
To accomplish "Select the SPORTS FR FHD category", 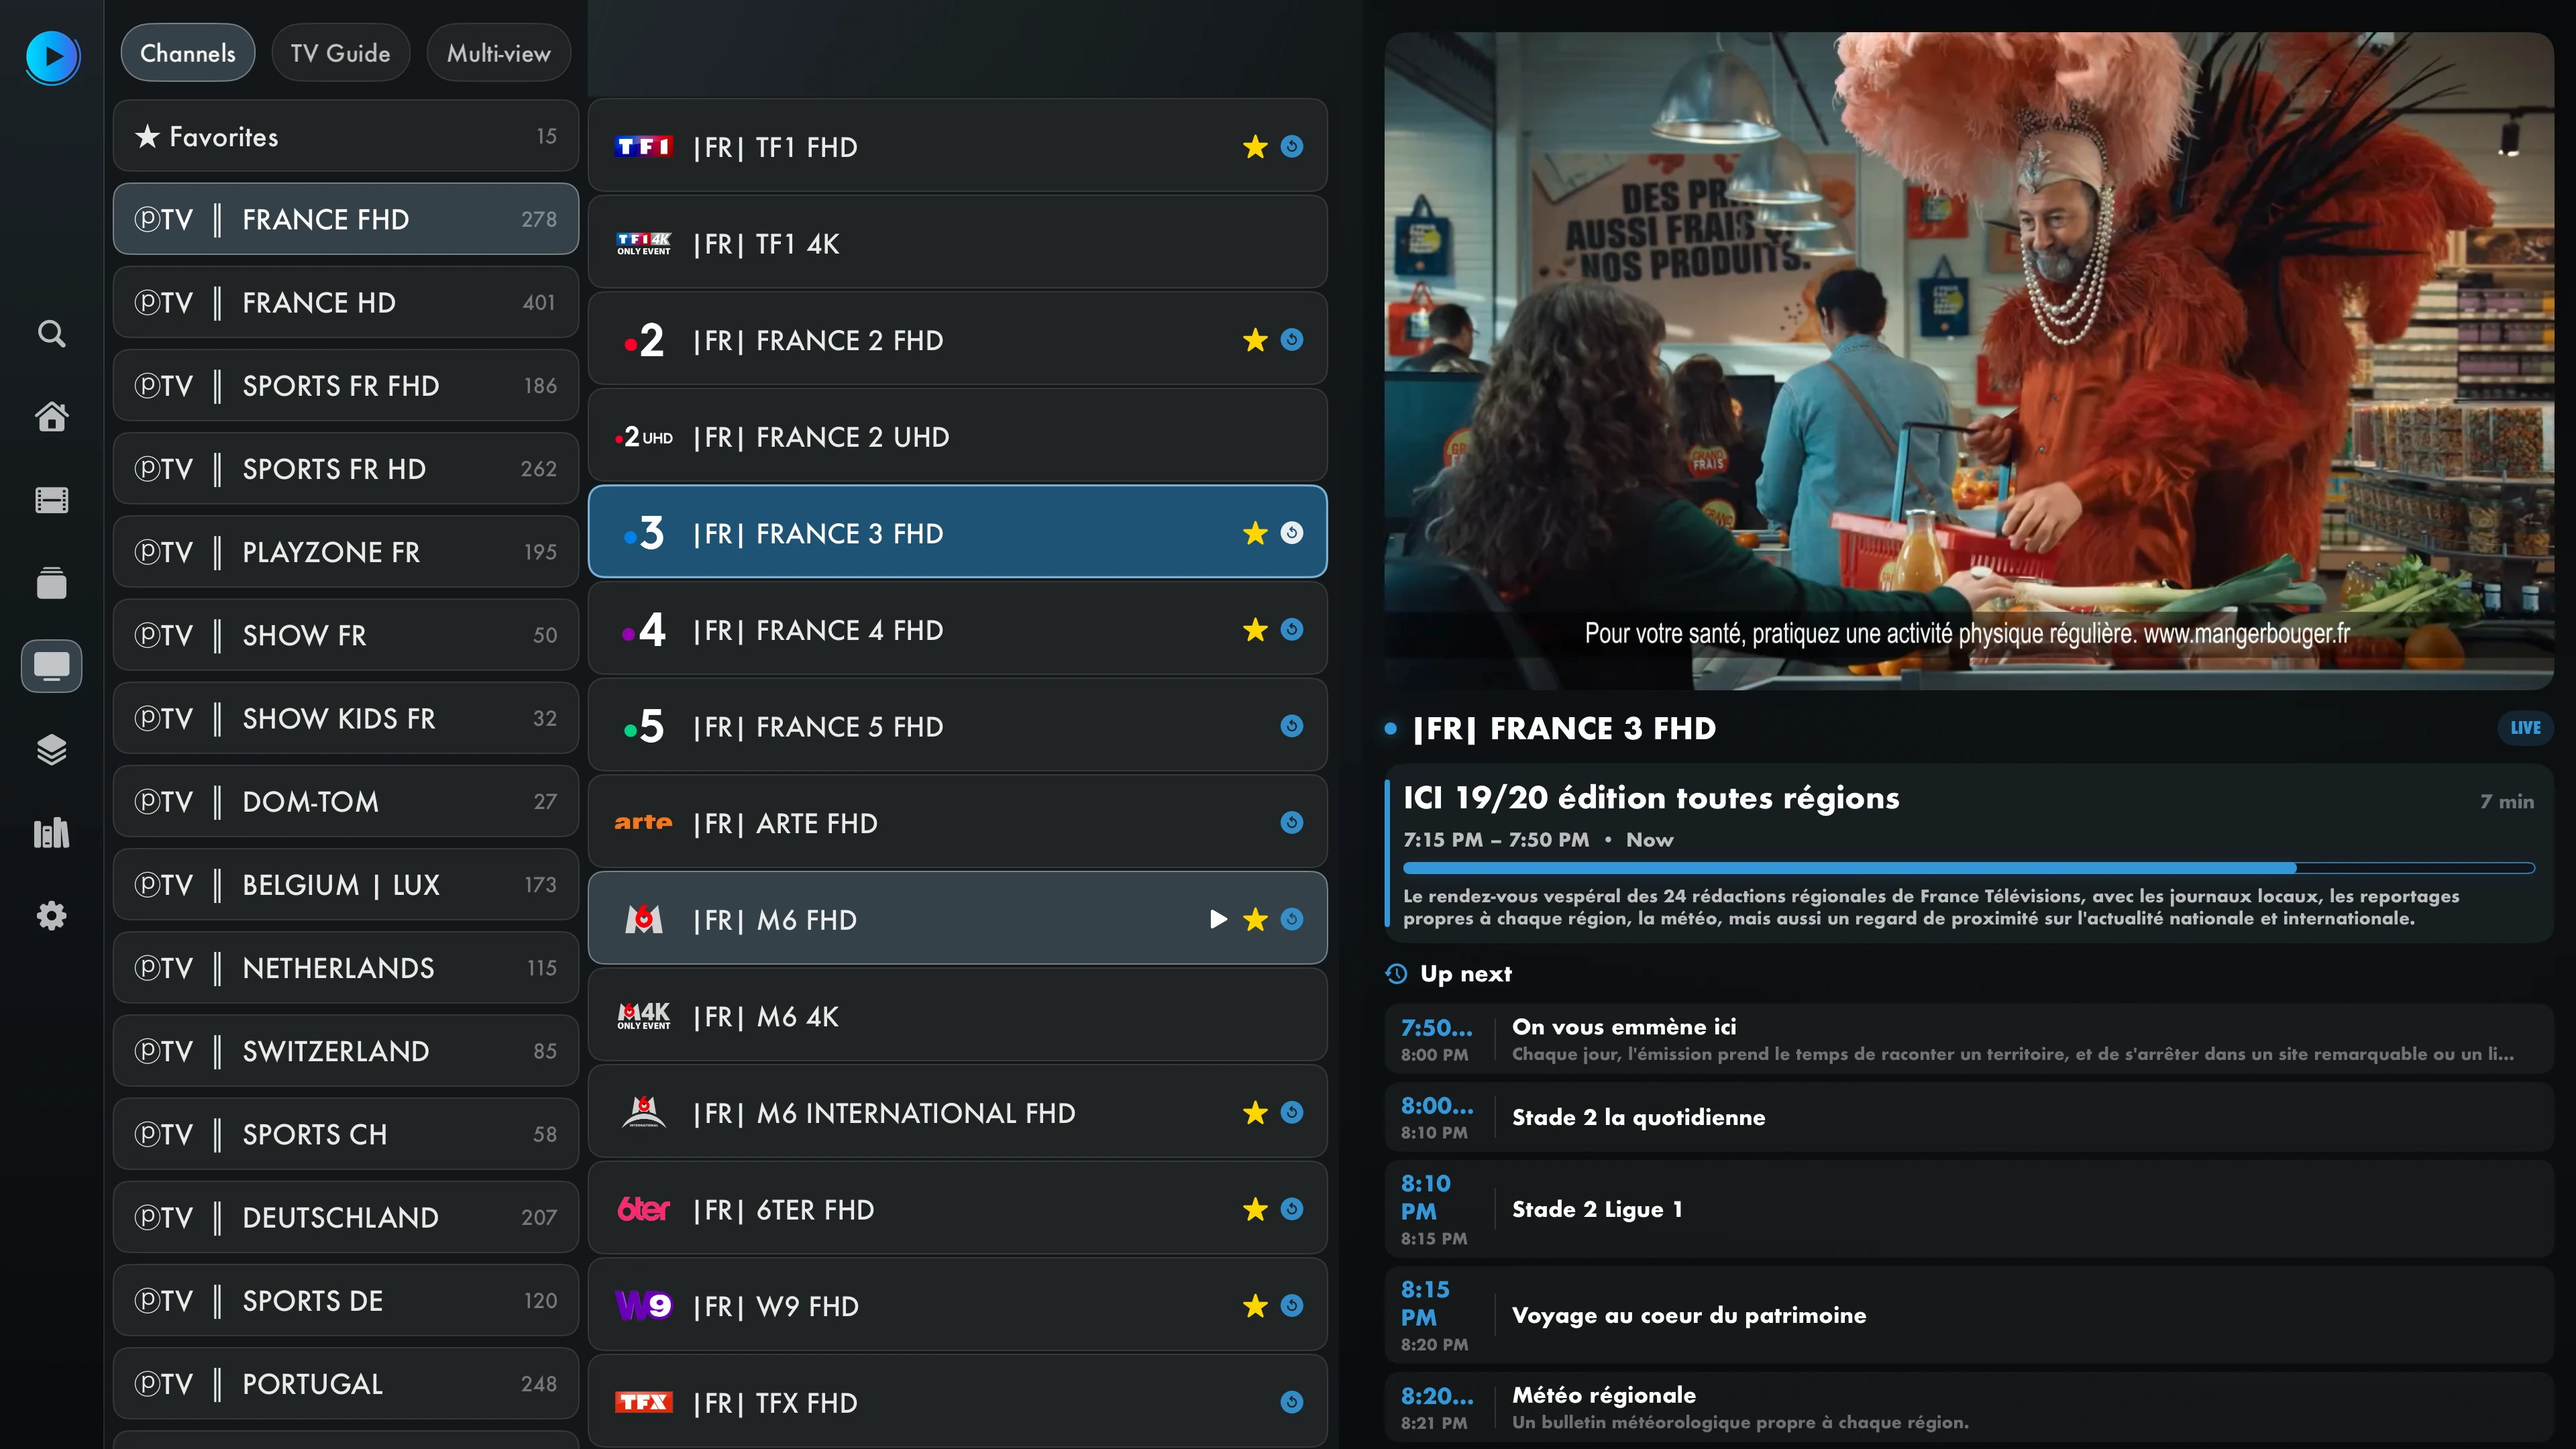I will pyautogui.click(x=346, y=386).
